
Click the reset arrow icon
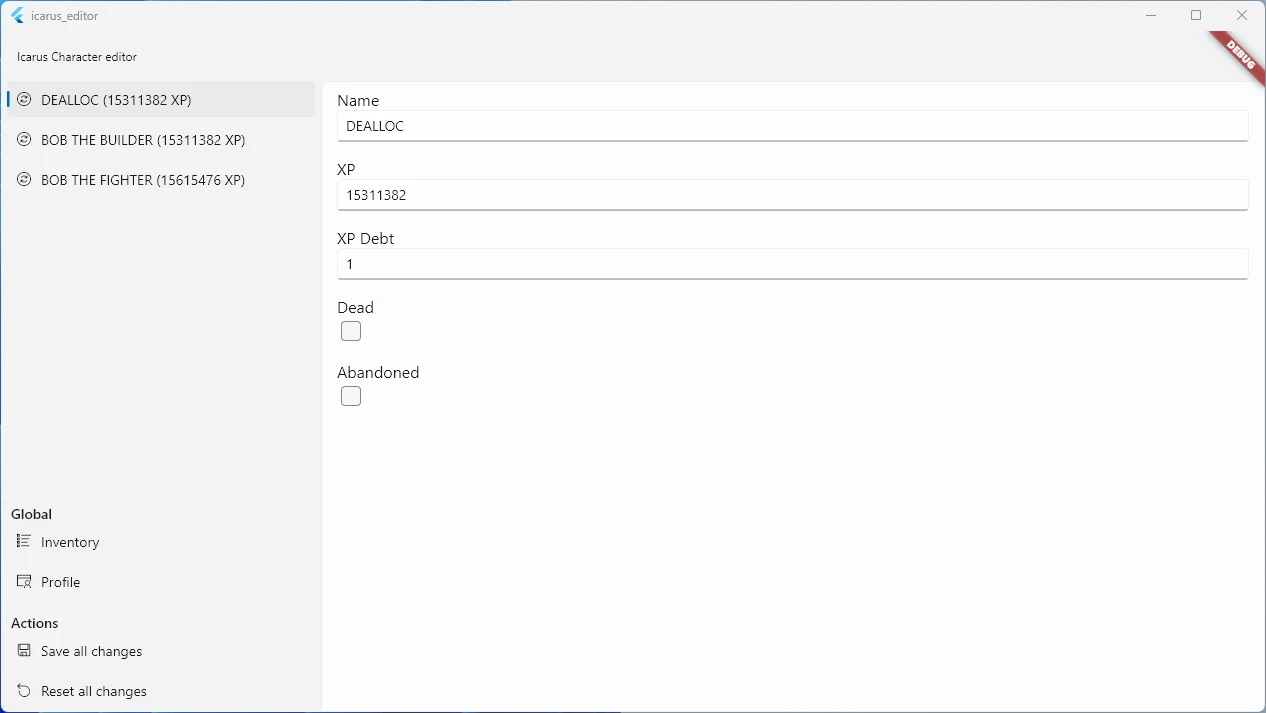[x=24, y=690]
